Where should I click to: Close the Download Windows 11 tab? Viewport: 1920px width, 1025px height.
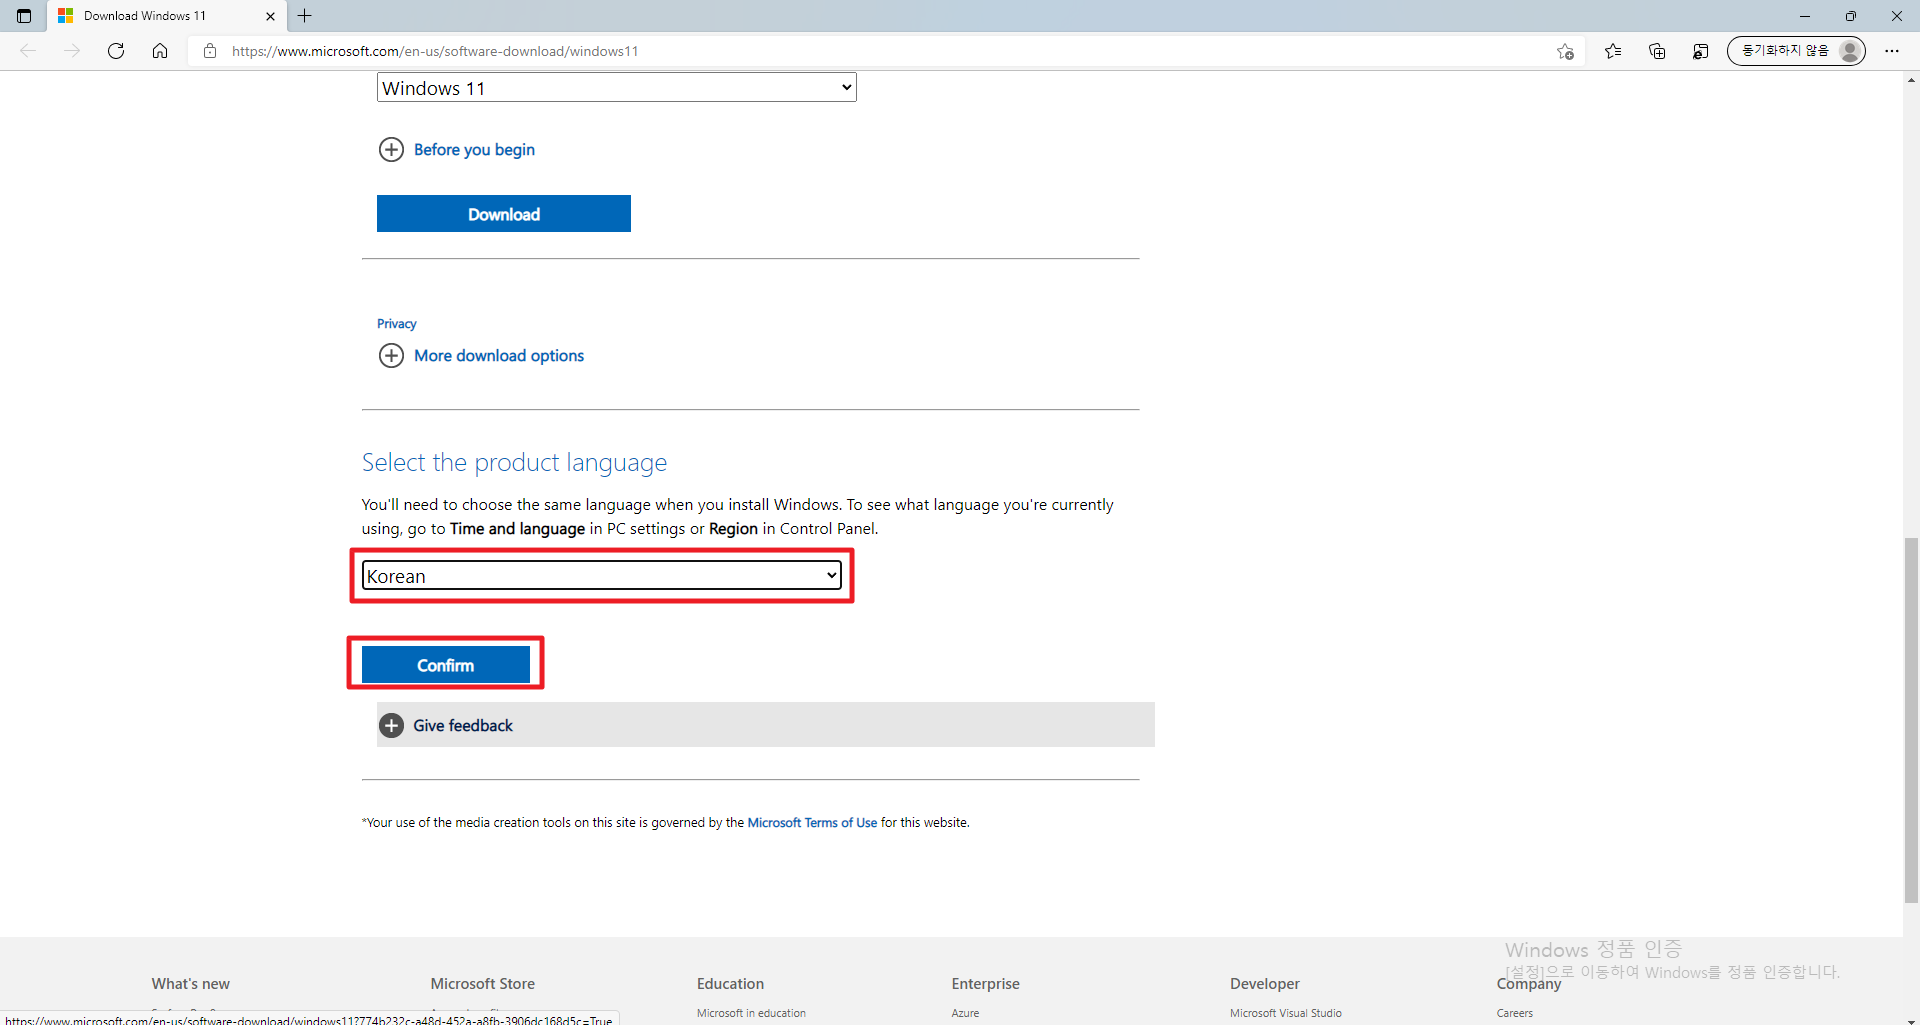270,16
